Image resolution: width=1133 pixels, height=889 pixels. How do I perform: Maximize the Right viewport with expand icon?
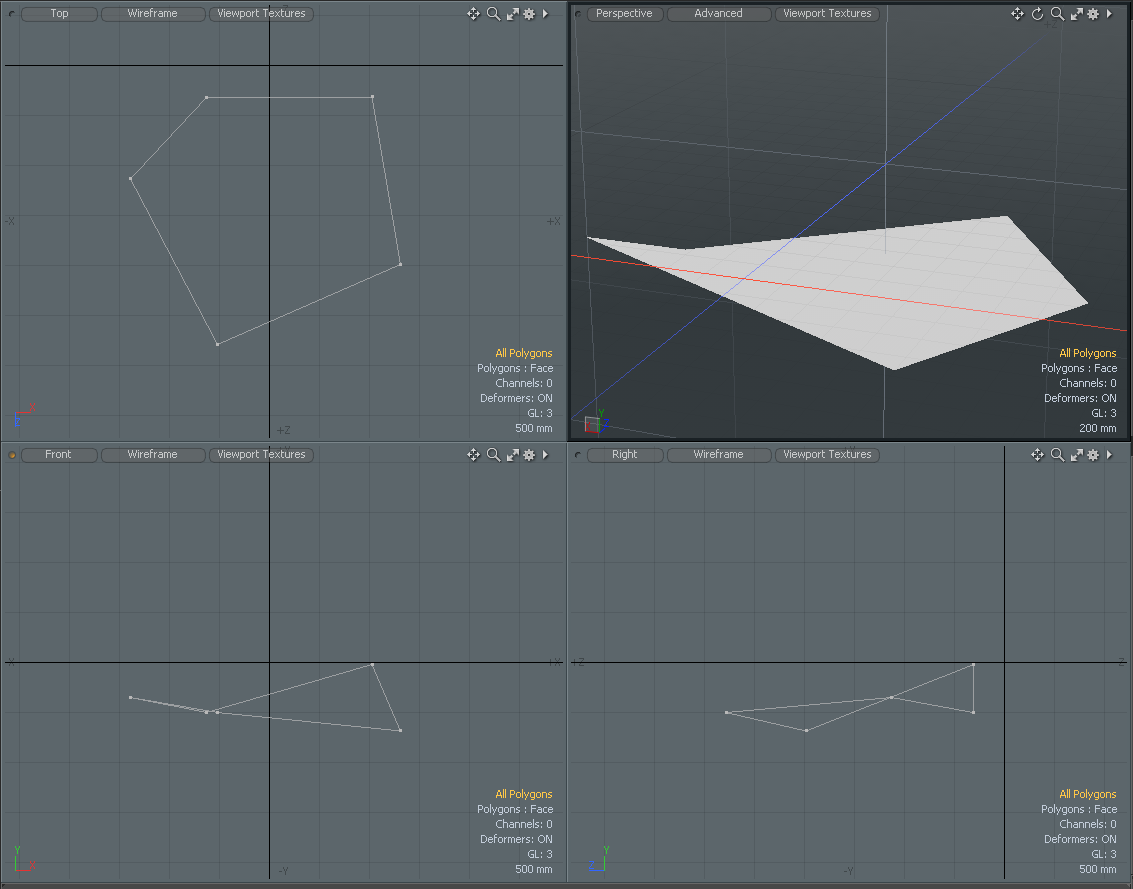point(1076,455)
